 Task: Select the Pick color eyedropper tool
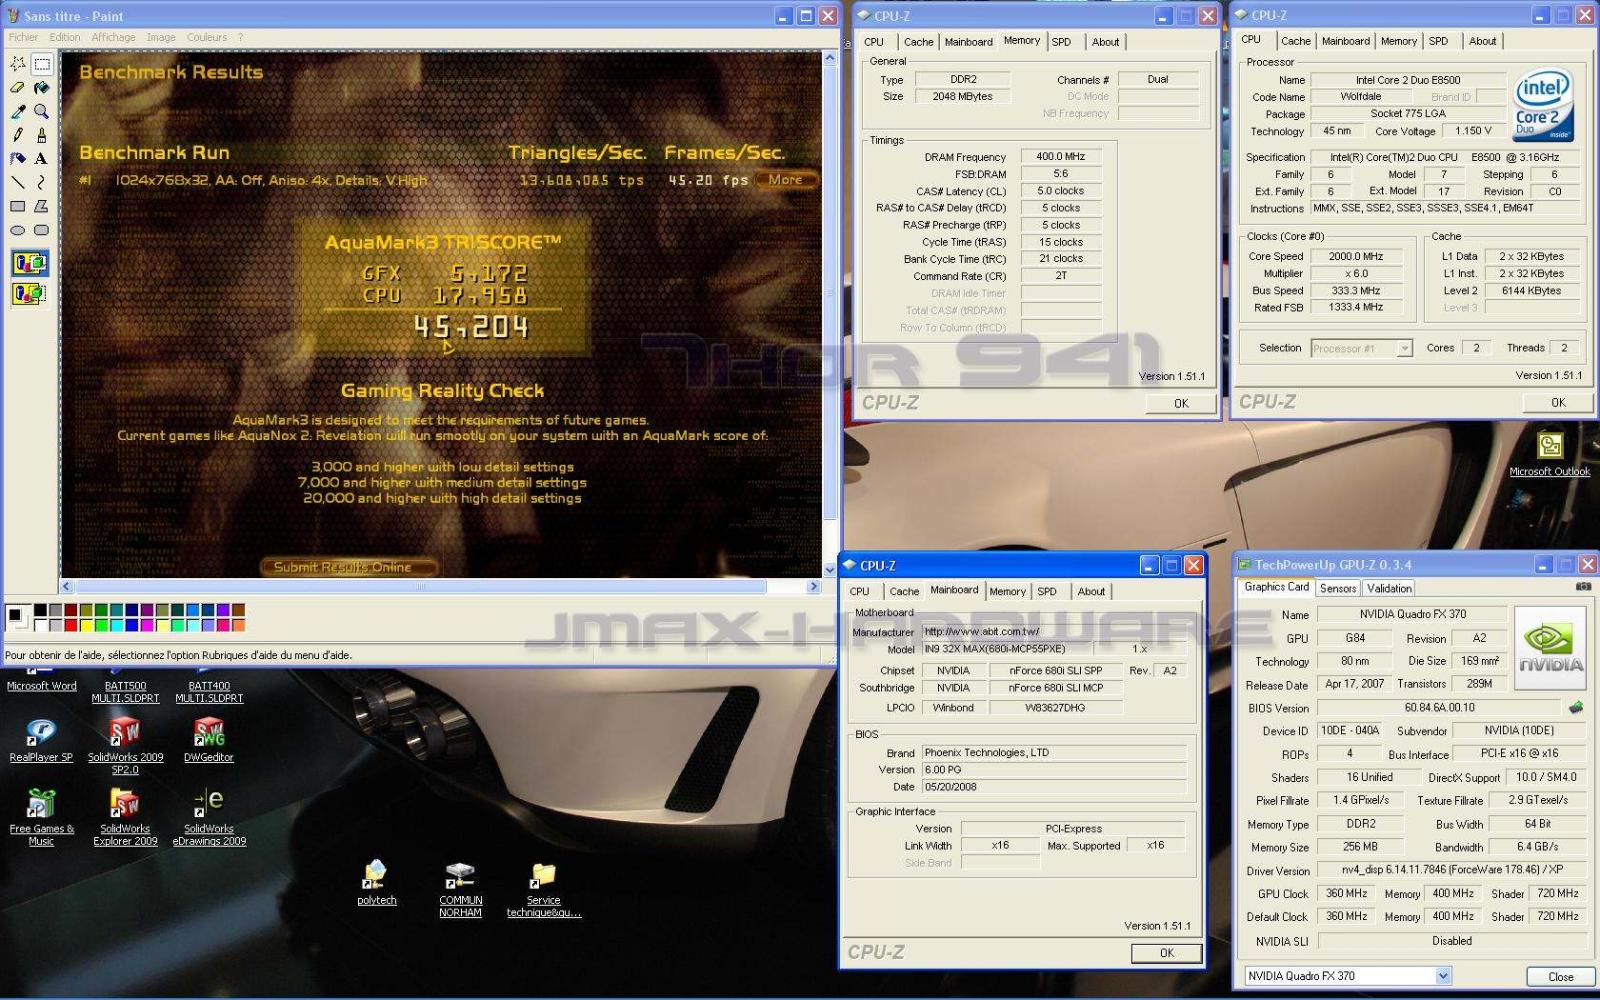pyautogui.click(x=18, y=111)
